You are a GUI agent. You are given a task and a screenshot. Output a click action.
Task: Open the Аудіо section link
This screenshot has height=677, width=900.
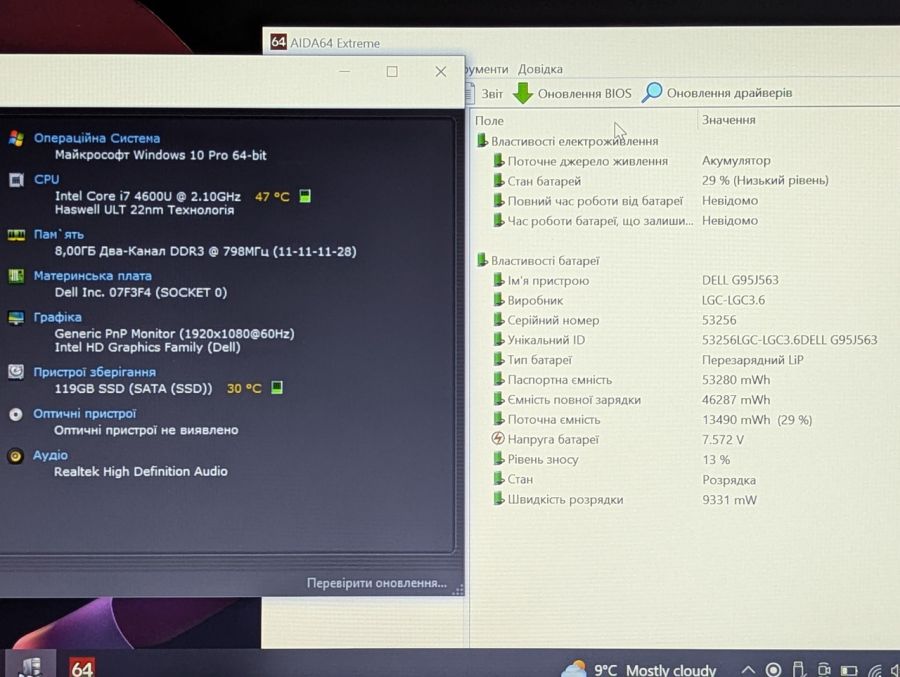[x=50, y=455]
